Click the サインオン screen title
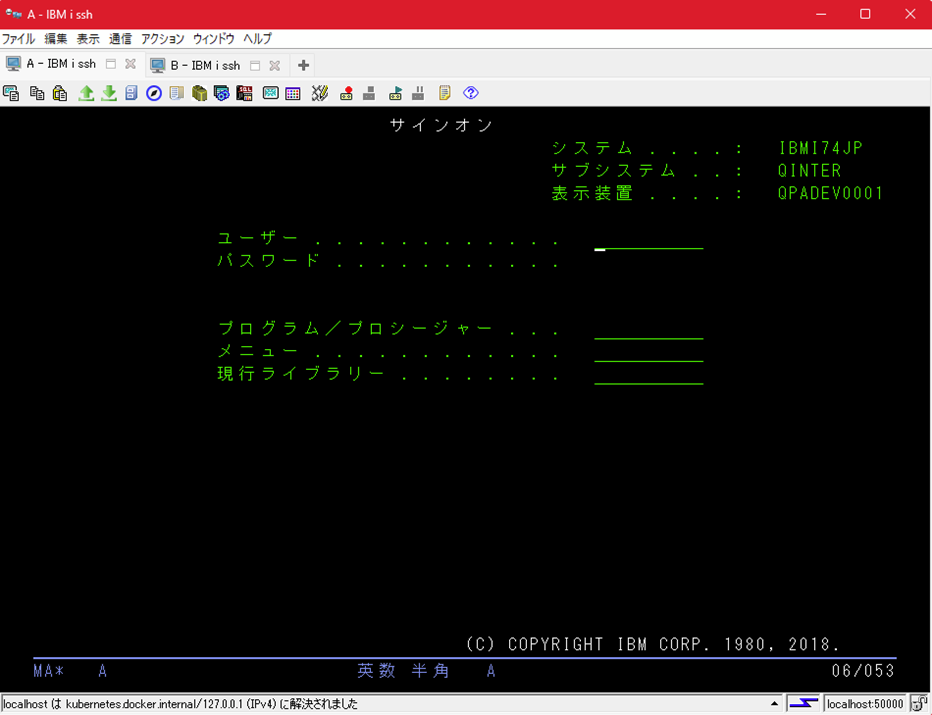 coord(442,125)
